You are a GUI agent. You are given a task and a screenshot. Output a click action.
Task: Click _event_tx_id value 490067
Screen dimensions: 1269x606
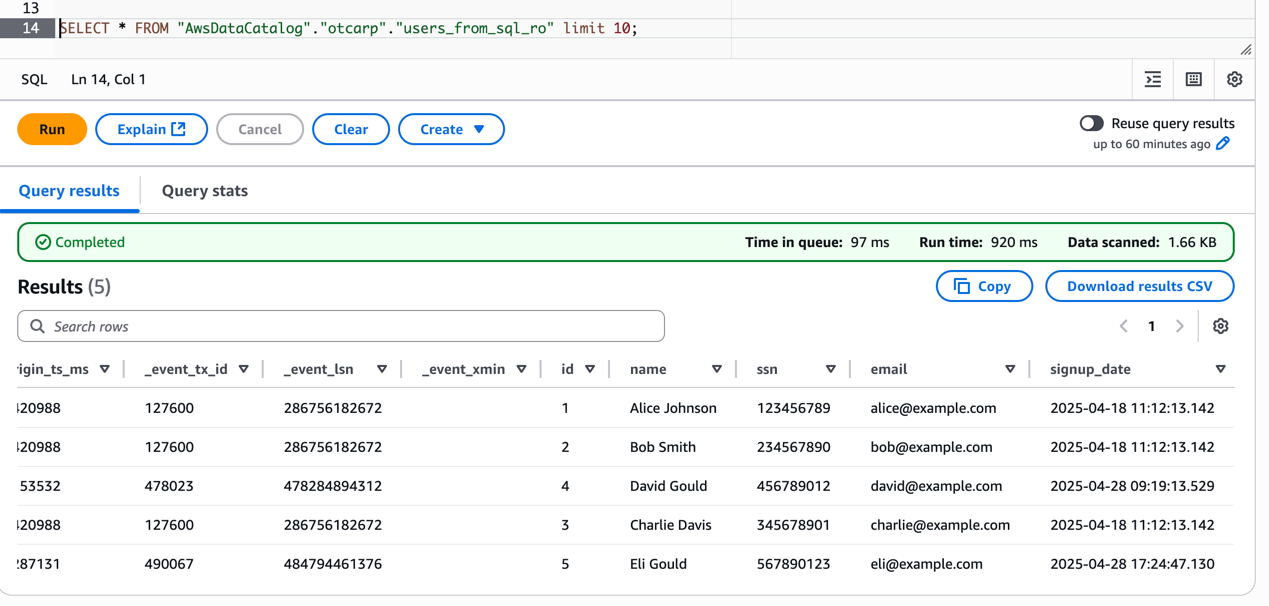pos(169,564)
